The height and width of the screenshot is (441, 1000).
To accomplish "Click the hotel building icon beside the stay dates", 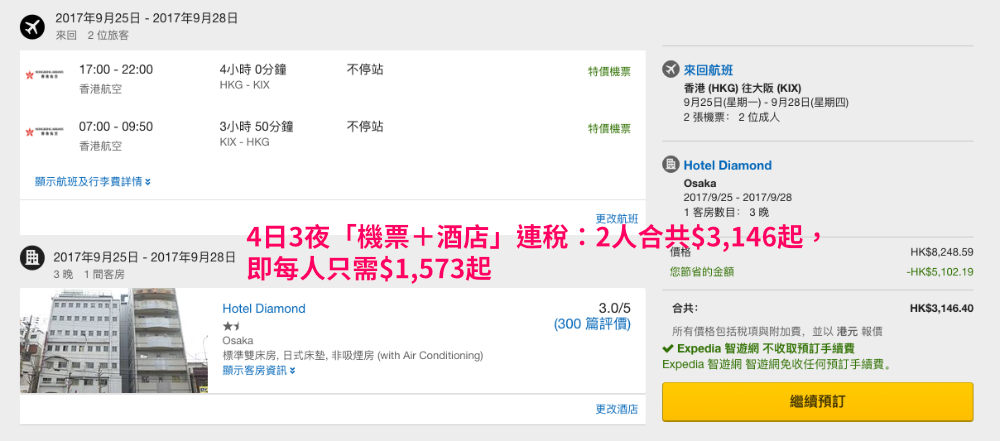I will pos(32,258).
